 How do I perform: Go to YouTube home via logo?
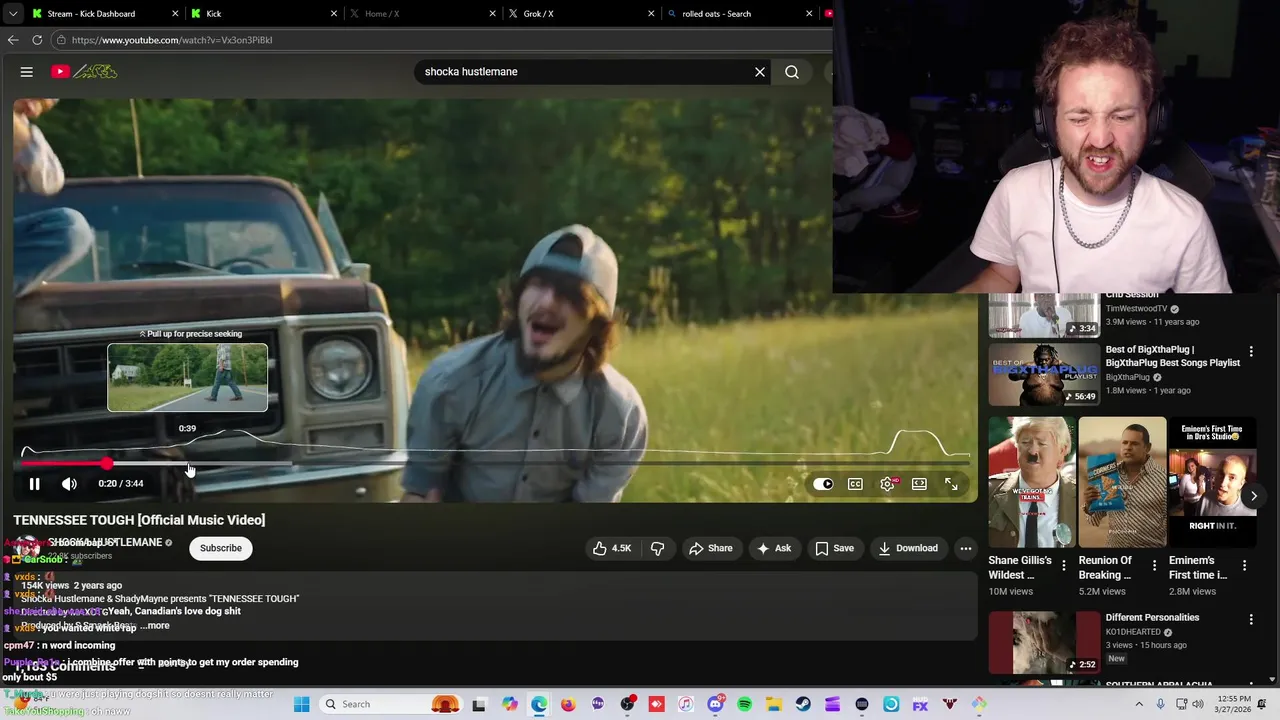point(85,72)
